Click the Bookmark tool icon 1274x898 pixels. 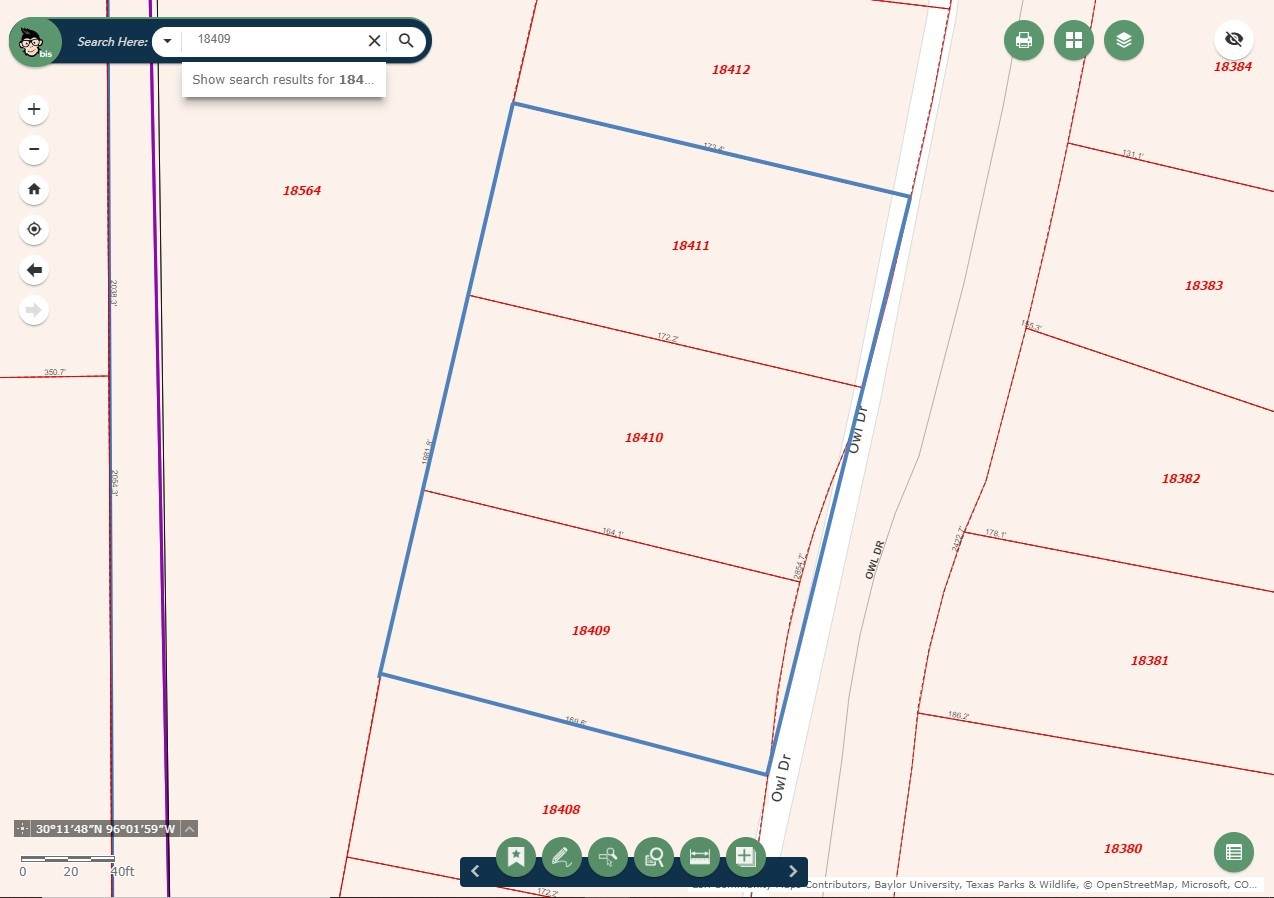tap(516, 857)
